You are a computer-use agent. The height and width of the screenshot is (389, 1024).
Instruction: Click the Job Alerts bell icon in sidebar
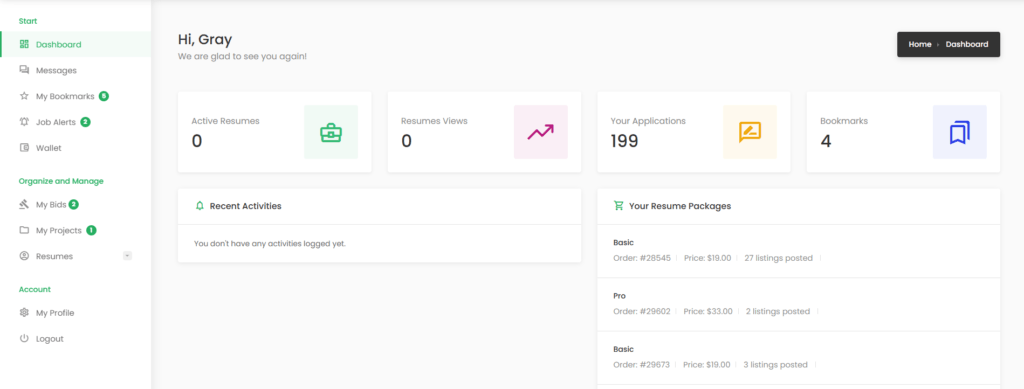(24, 122)
